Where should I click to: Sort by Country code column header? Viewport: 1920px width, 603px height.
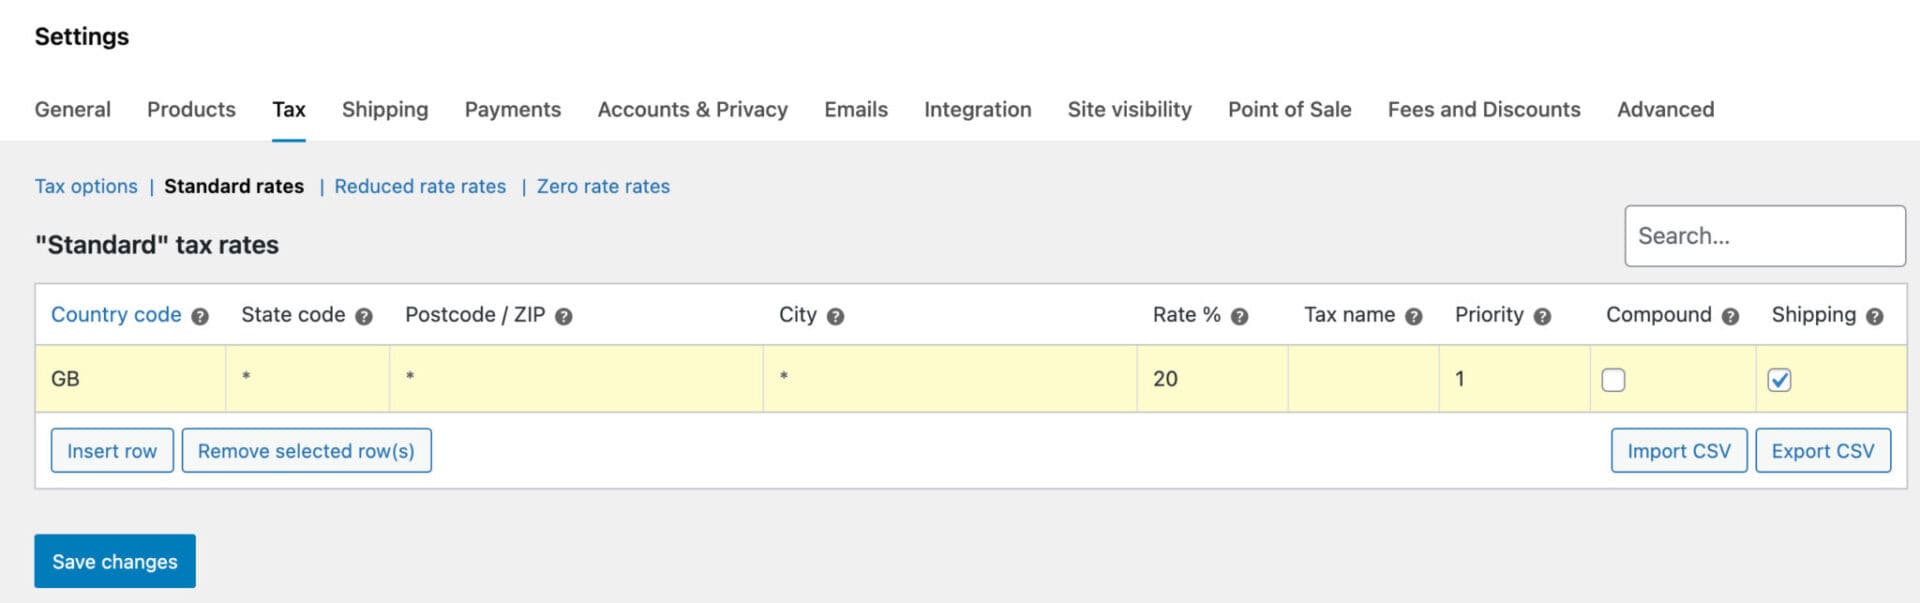pos(116,315)
